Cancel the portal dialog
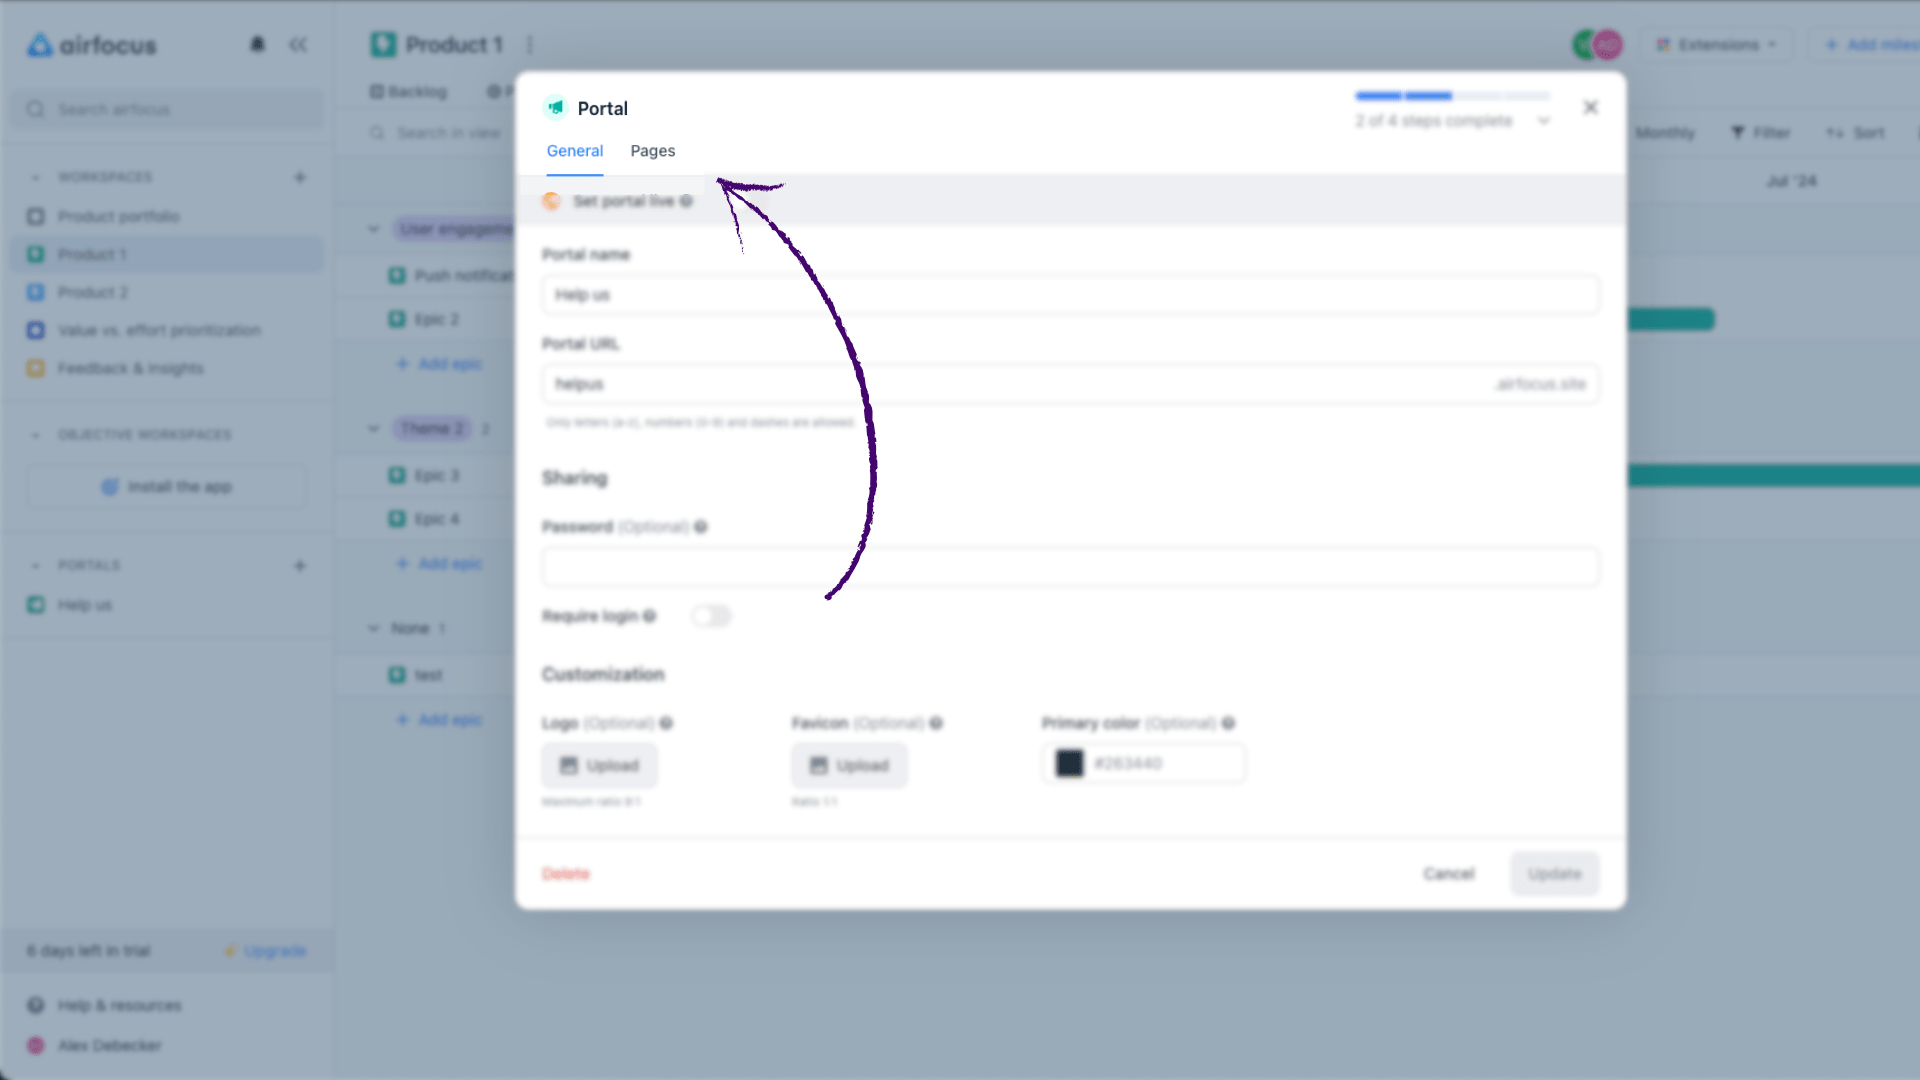The image size is (1920, 1080). [1448, 873]
